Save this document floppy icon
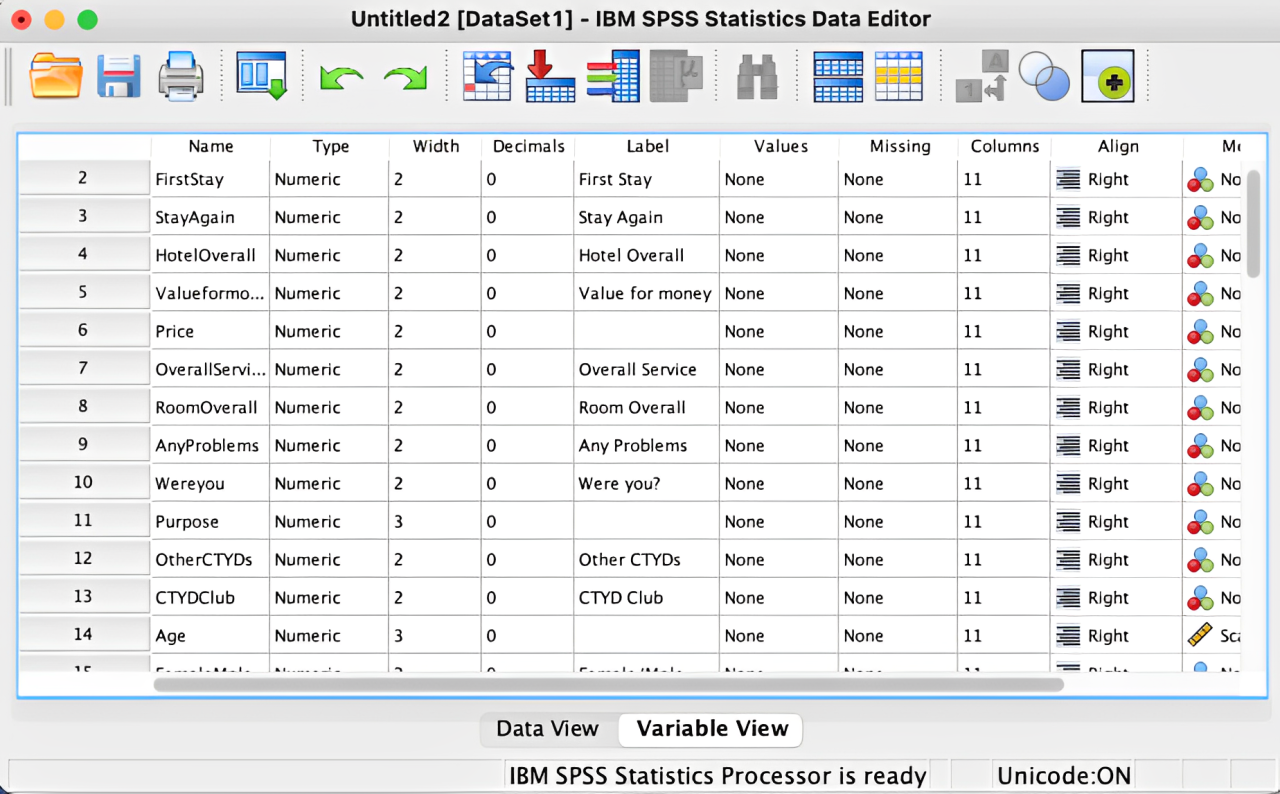Screen dimensions: 1280x794 [119, 76]
